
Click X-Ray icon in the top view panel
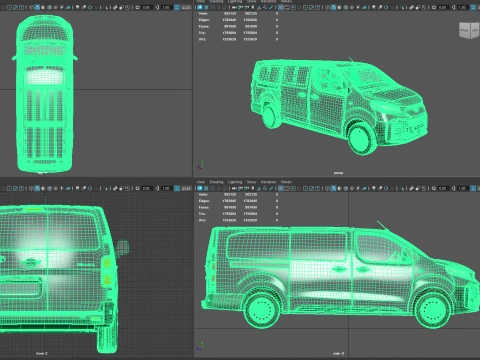(x=115, y=7)
